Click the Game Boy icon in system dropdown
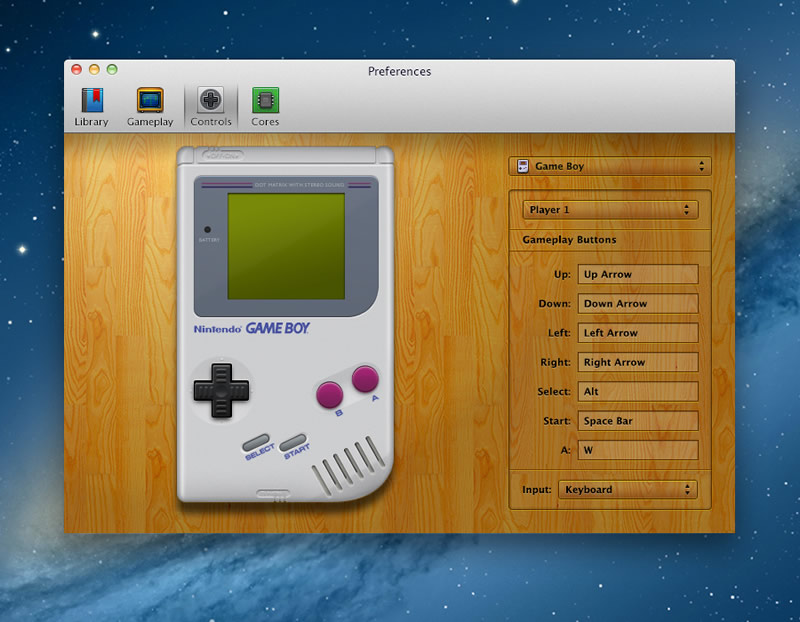 (522, 166)
